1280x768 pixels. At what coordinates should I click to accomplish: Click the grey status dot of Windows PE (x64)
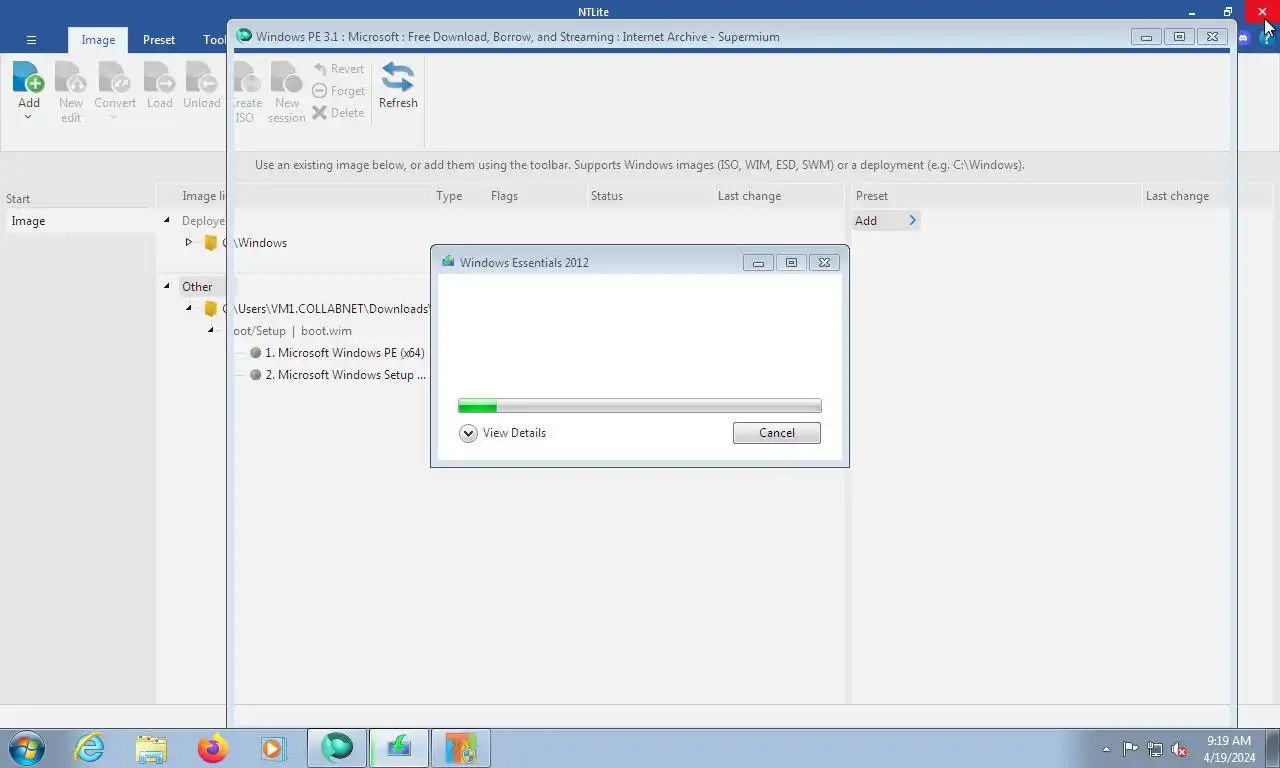(x=256, y=353)
